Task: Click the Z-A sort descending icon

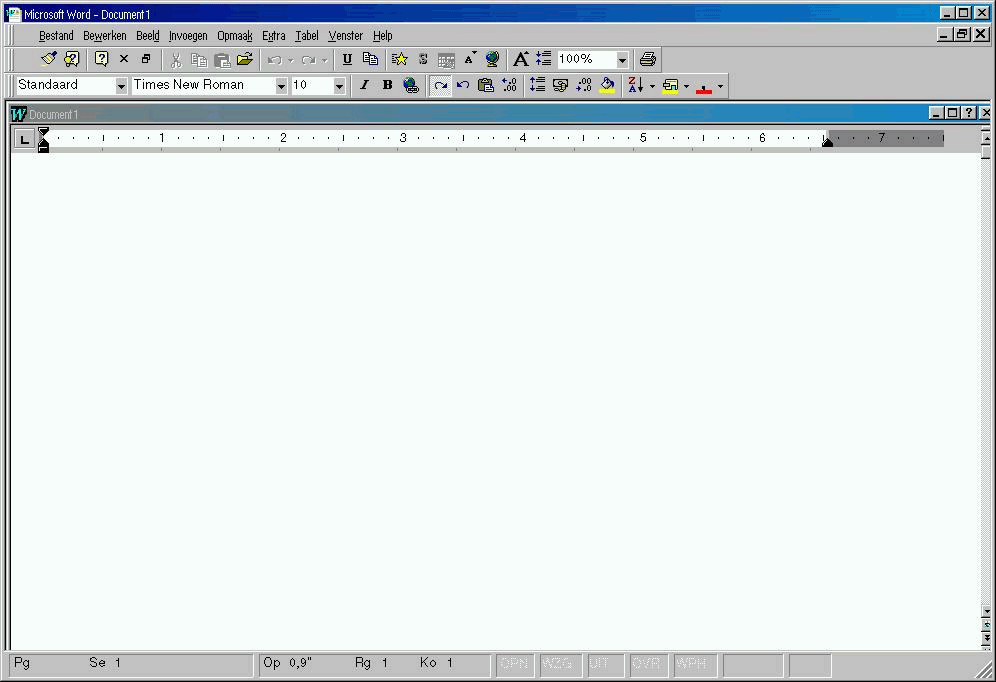Action: [636, 85]
